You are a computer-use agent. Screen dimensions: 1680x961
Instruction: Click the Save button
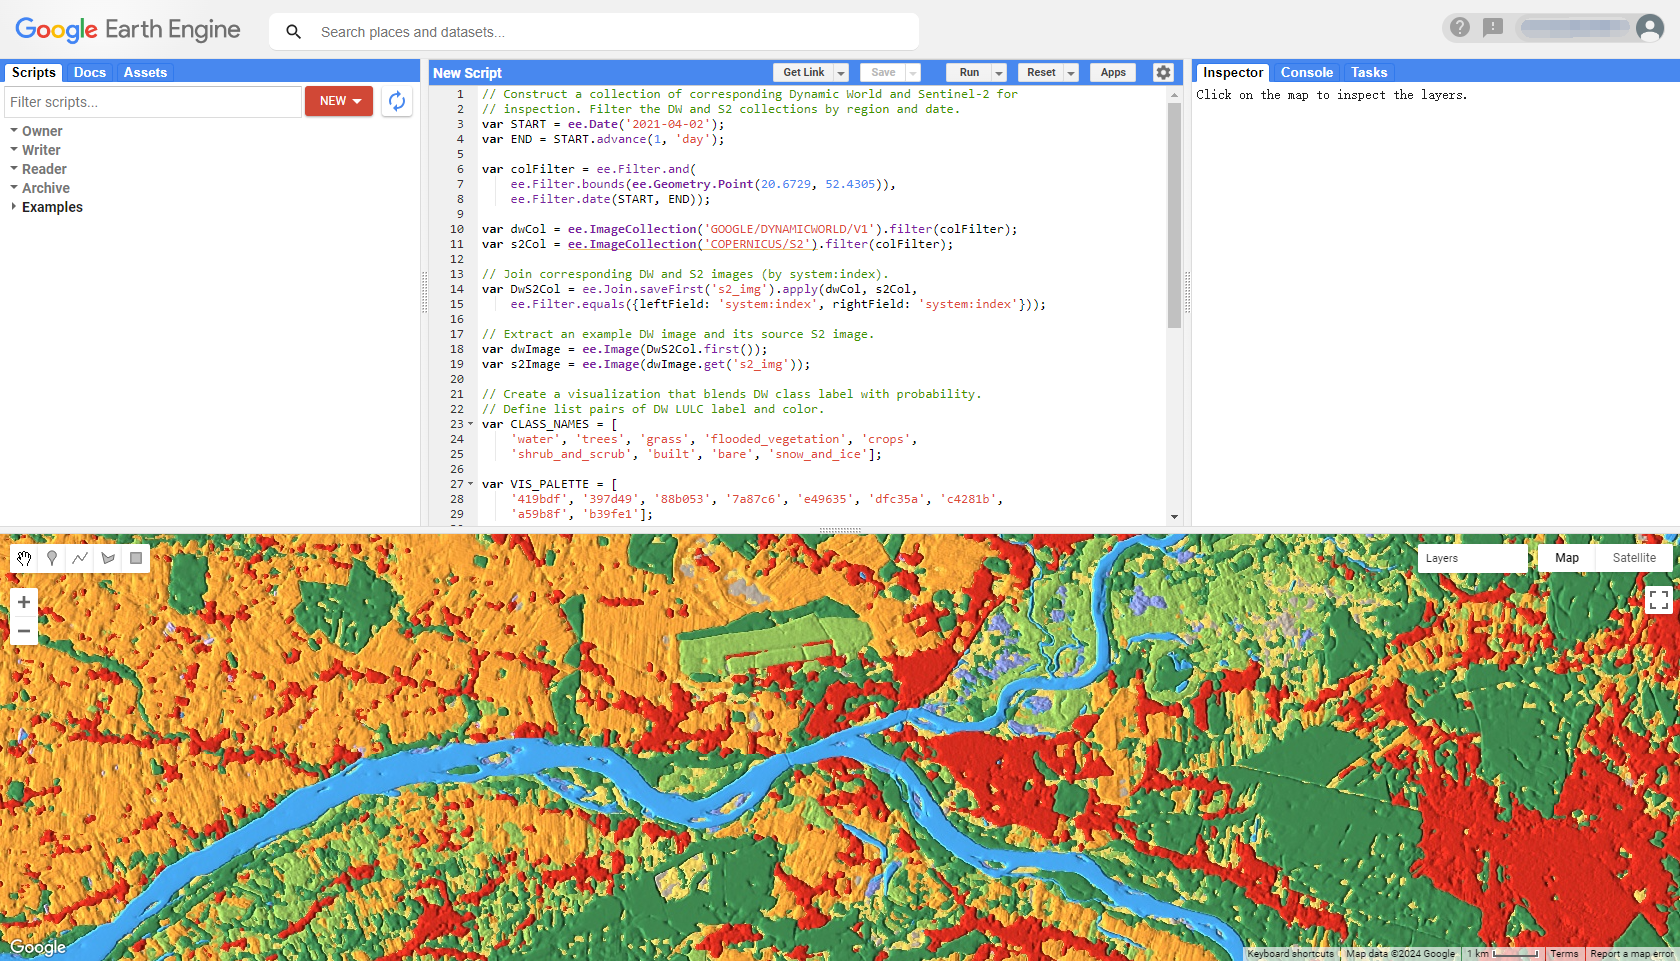click(883, 73)
